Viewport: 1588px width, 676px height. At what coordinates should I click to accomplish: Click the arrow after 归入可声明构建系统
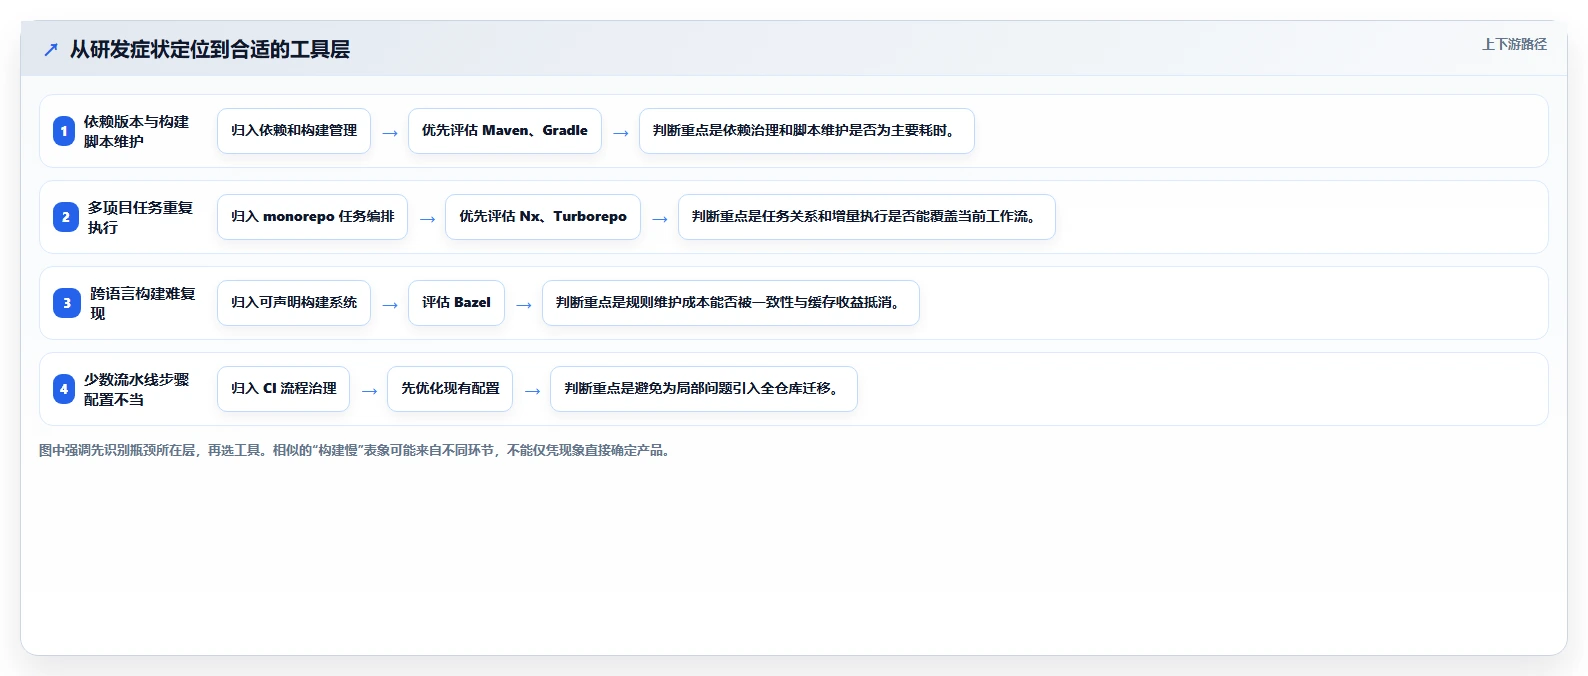pos(390,305)
